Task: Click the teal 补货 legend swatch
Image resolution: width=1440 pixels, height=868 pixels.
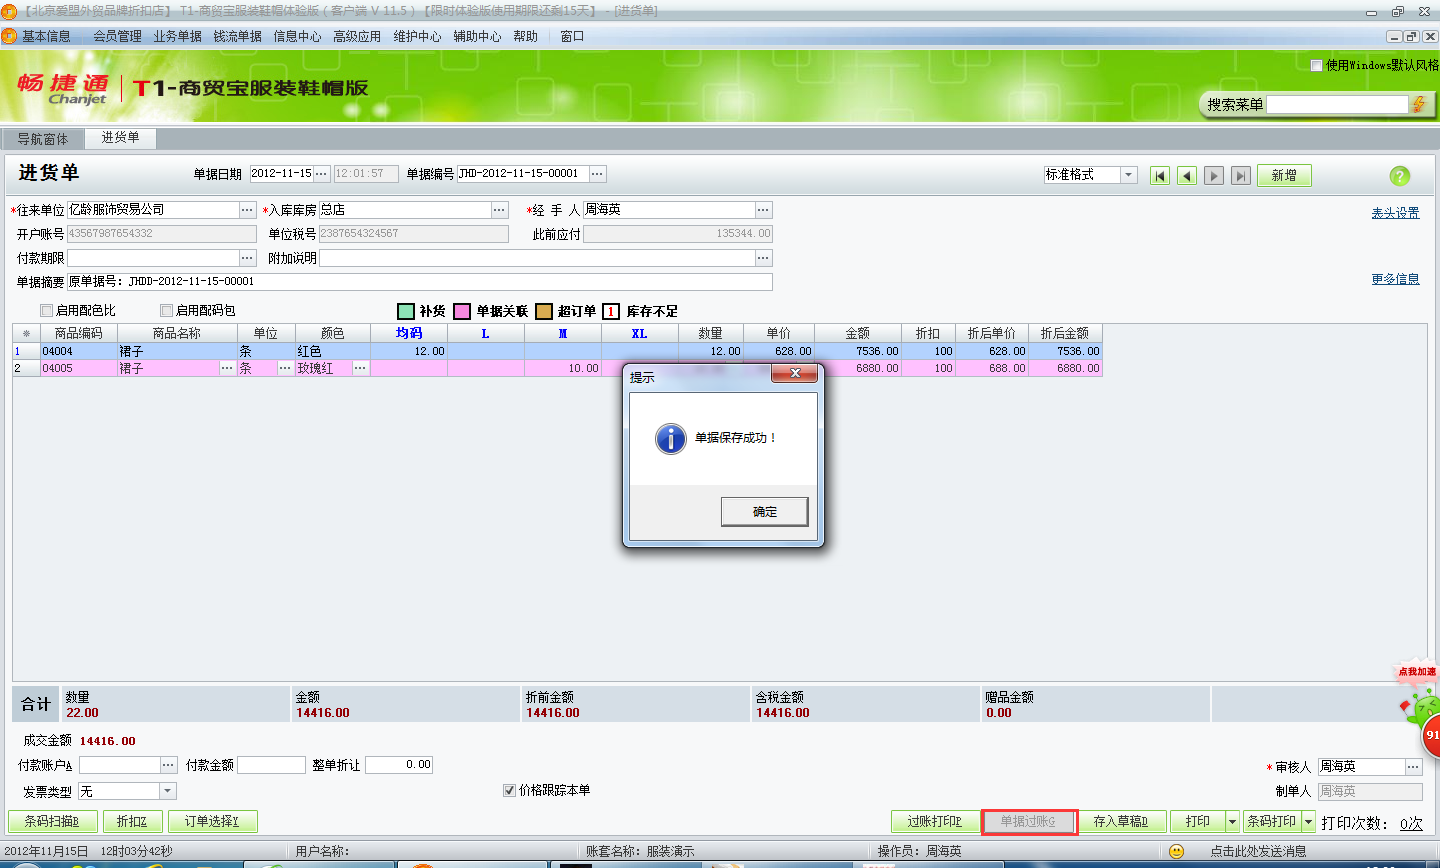Action: pyautogui.click(x=406, y=311)
